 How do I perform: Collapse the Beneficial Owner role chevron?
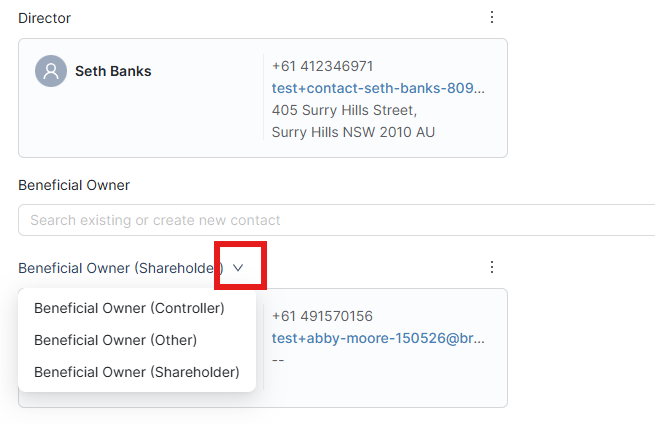pos(238,268)
